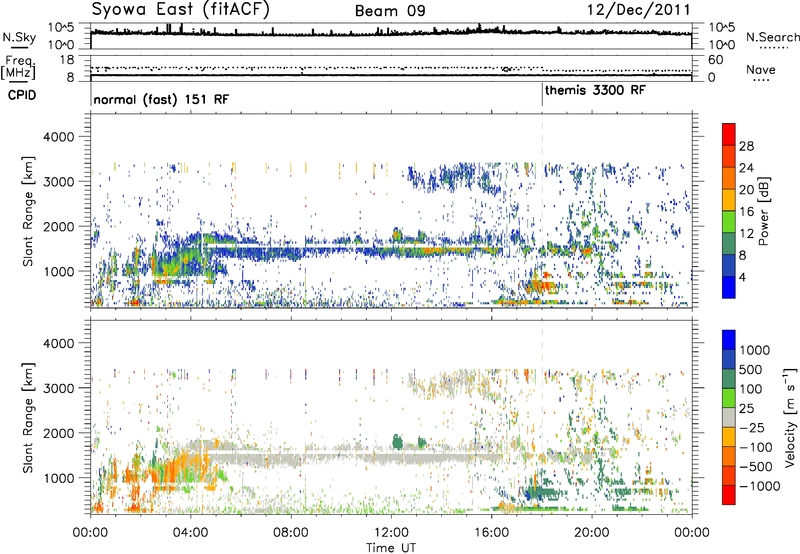Click 'Slant Range [km]' label of velocity panel
800x554 pixels.
tap(28, 417)
